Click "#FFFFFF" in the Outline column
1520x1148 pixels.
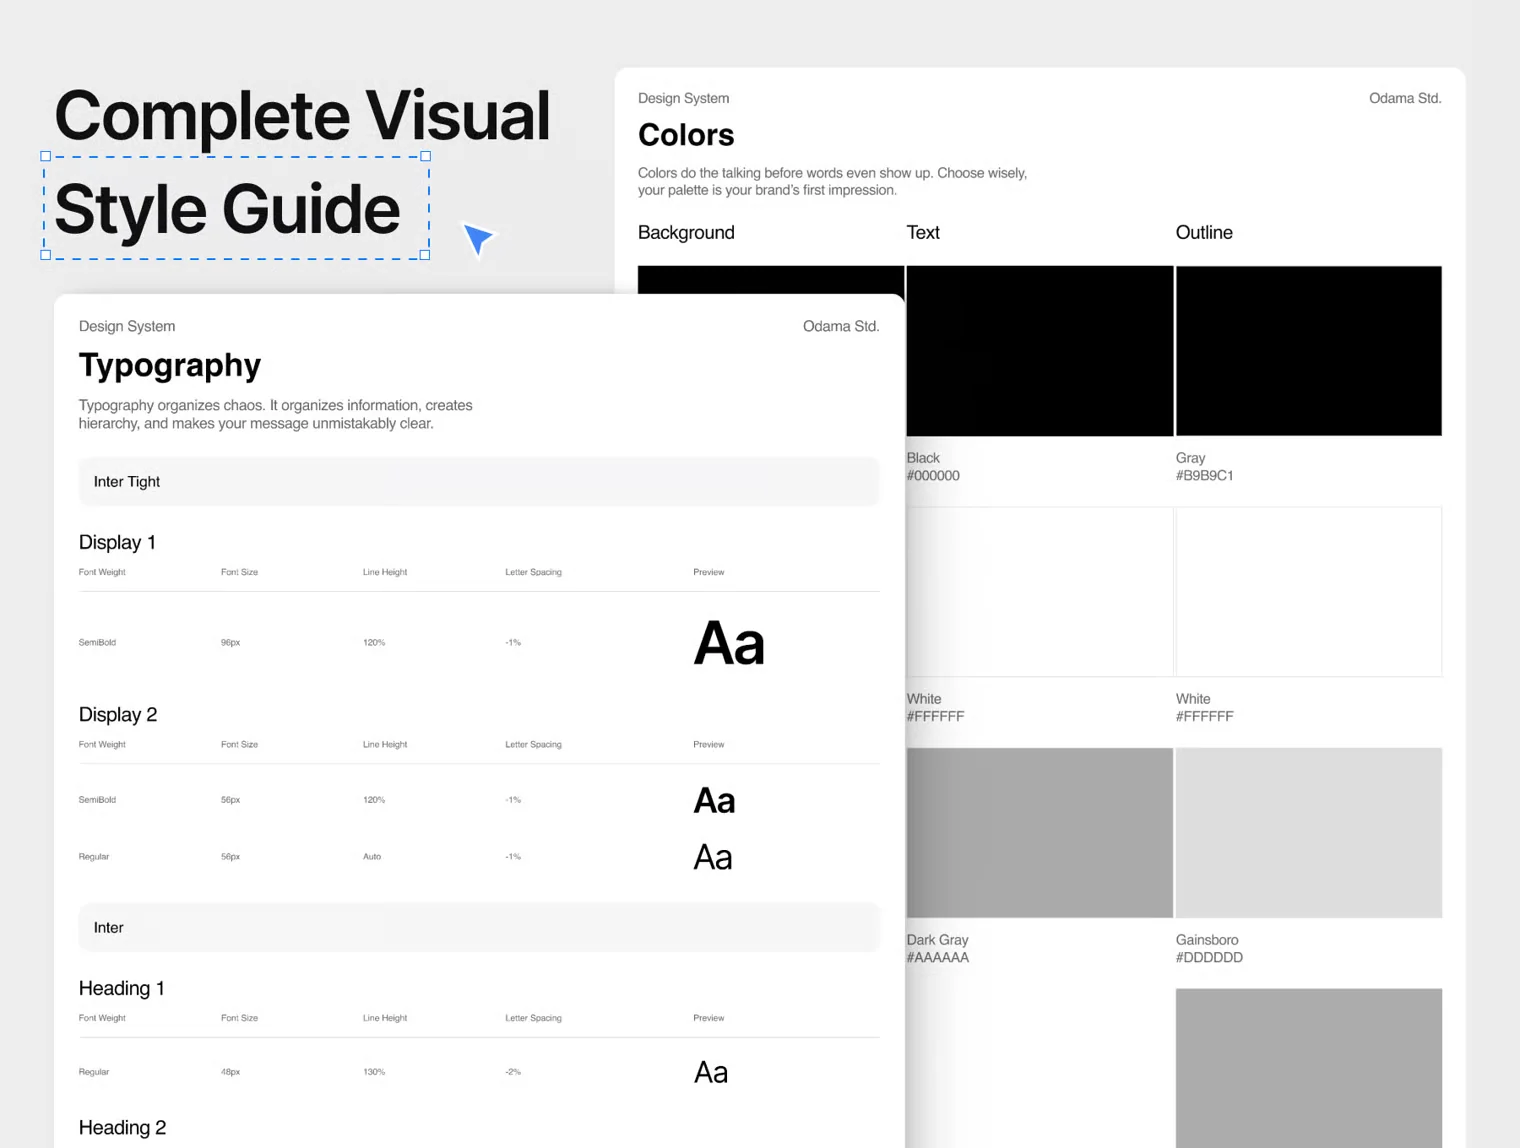[1204, 717]
